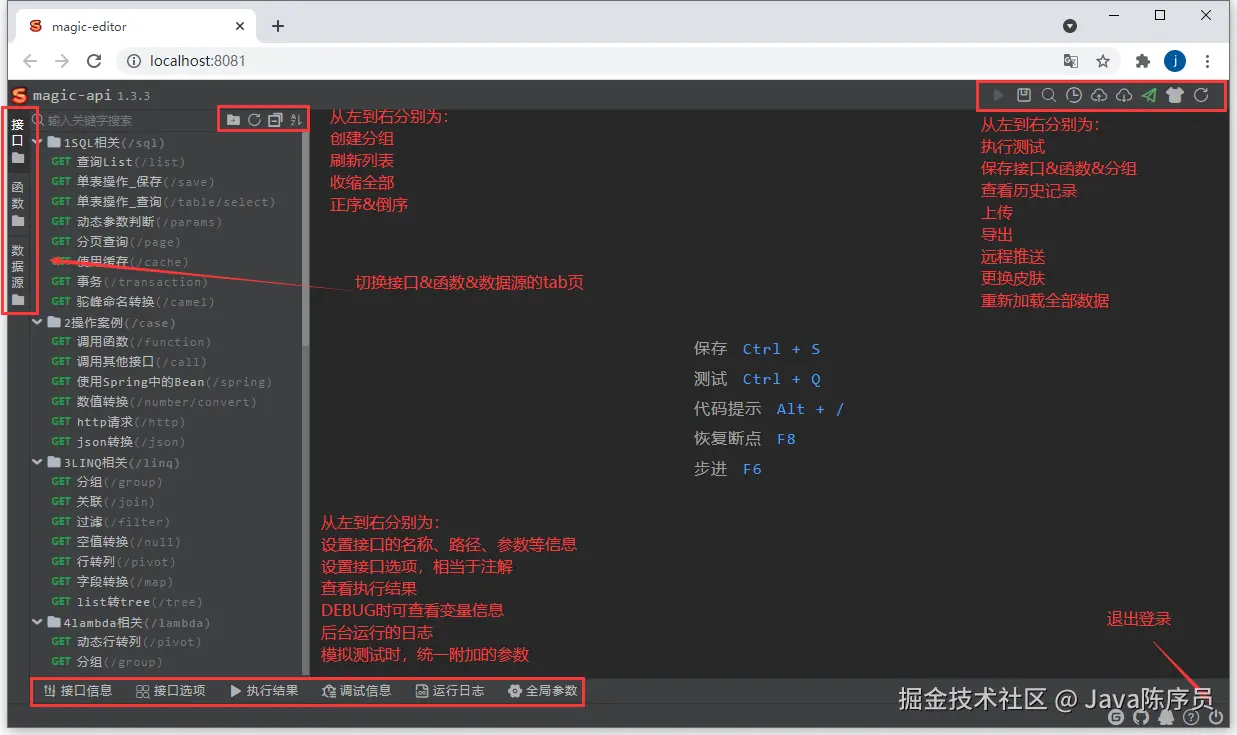
Task: Go back using the browser back arrow
Action: pos(30,61)
